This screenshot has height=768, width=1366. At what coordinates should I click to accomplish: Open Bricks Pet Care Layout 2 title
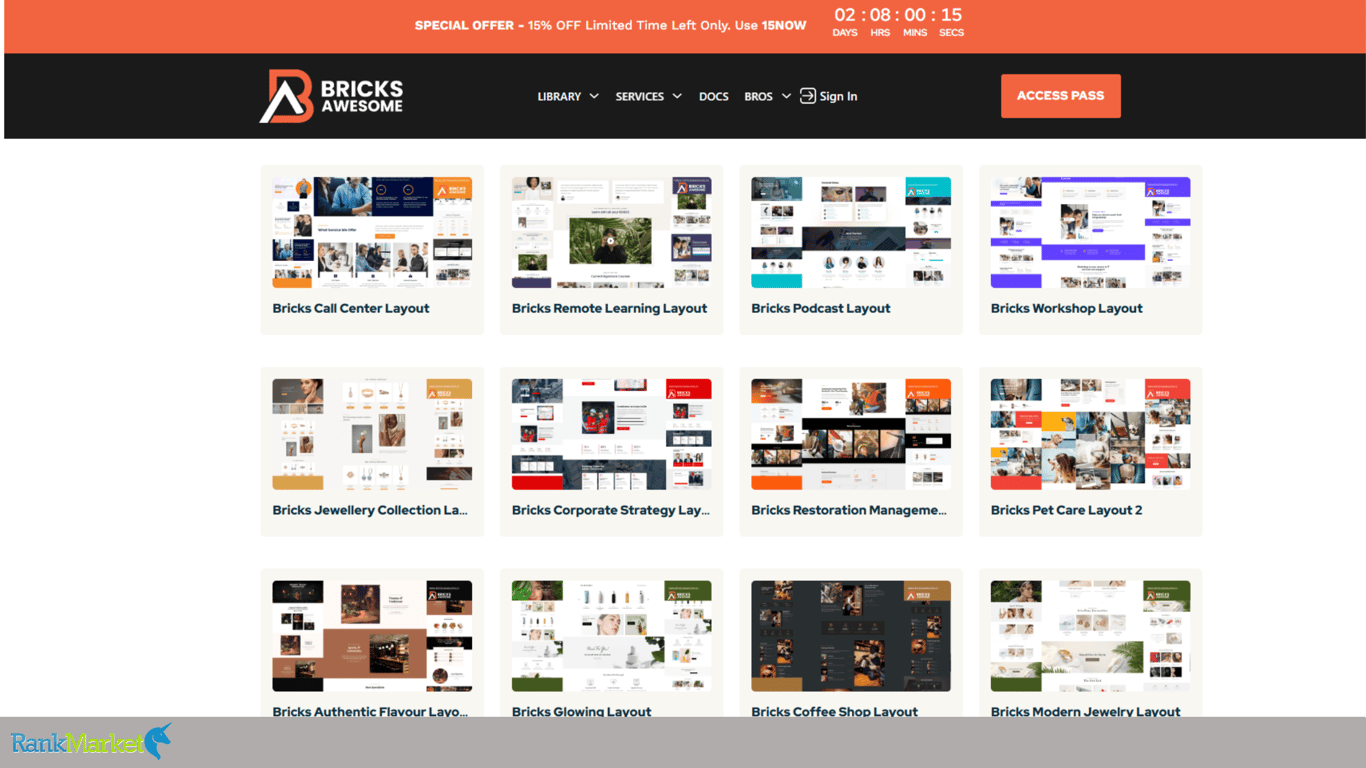coord(1066,510)
